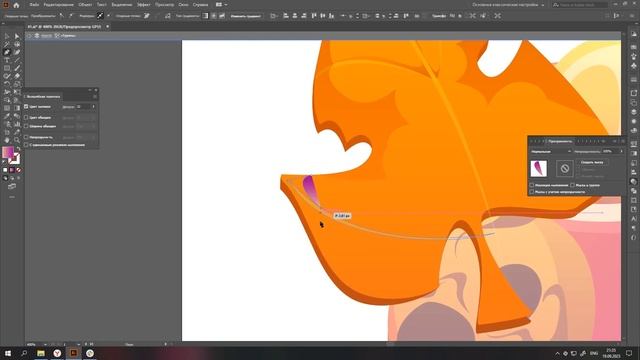640x360 pixels.
Task: Select the Eyedropper tool
Action: click(7, 116)
